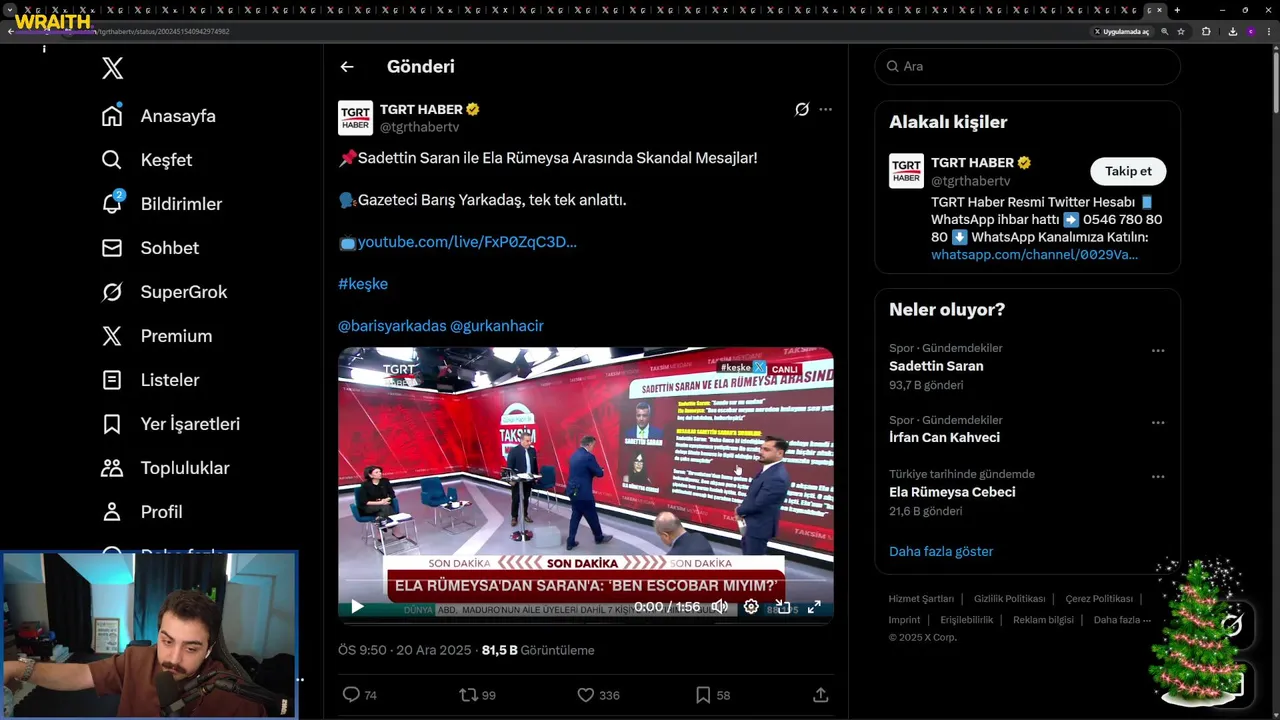Click the Grok icon on the post

tap(802, 109)
